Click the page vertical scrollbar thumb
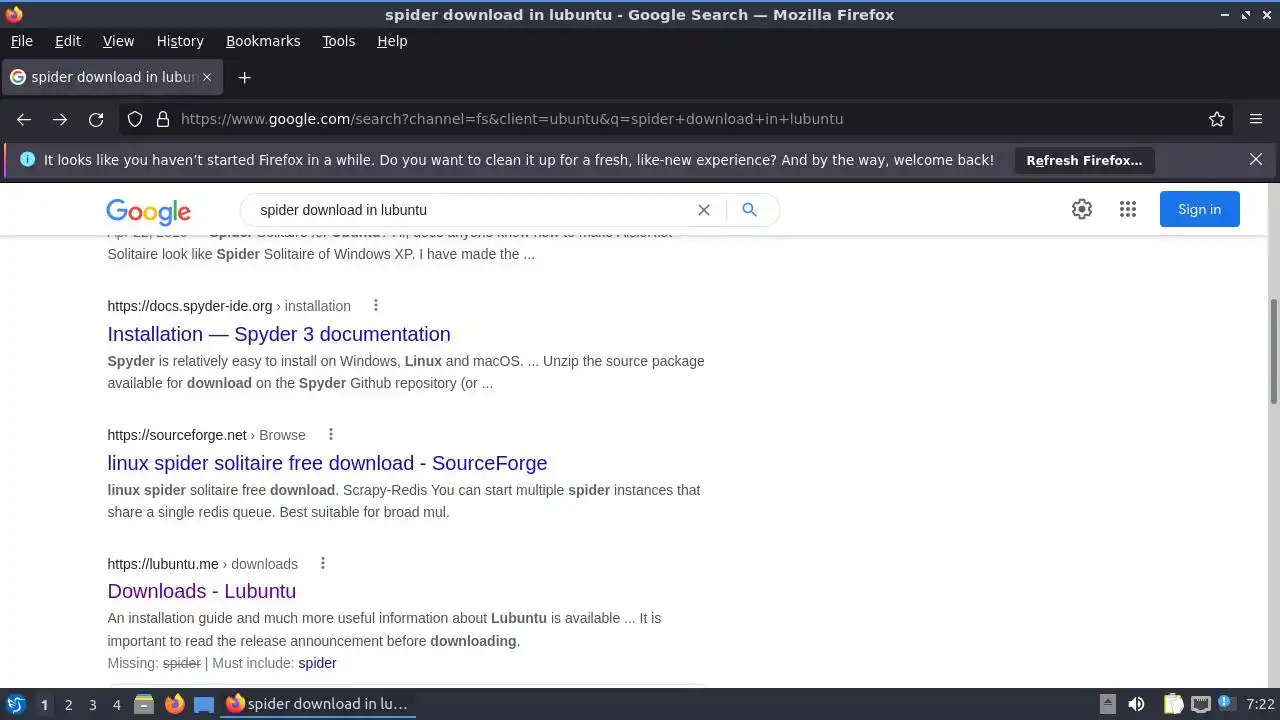The width and height of the screenshot is (1280, 720). [1274, 351]
